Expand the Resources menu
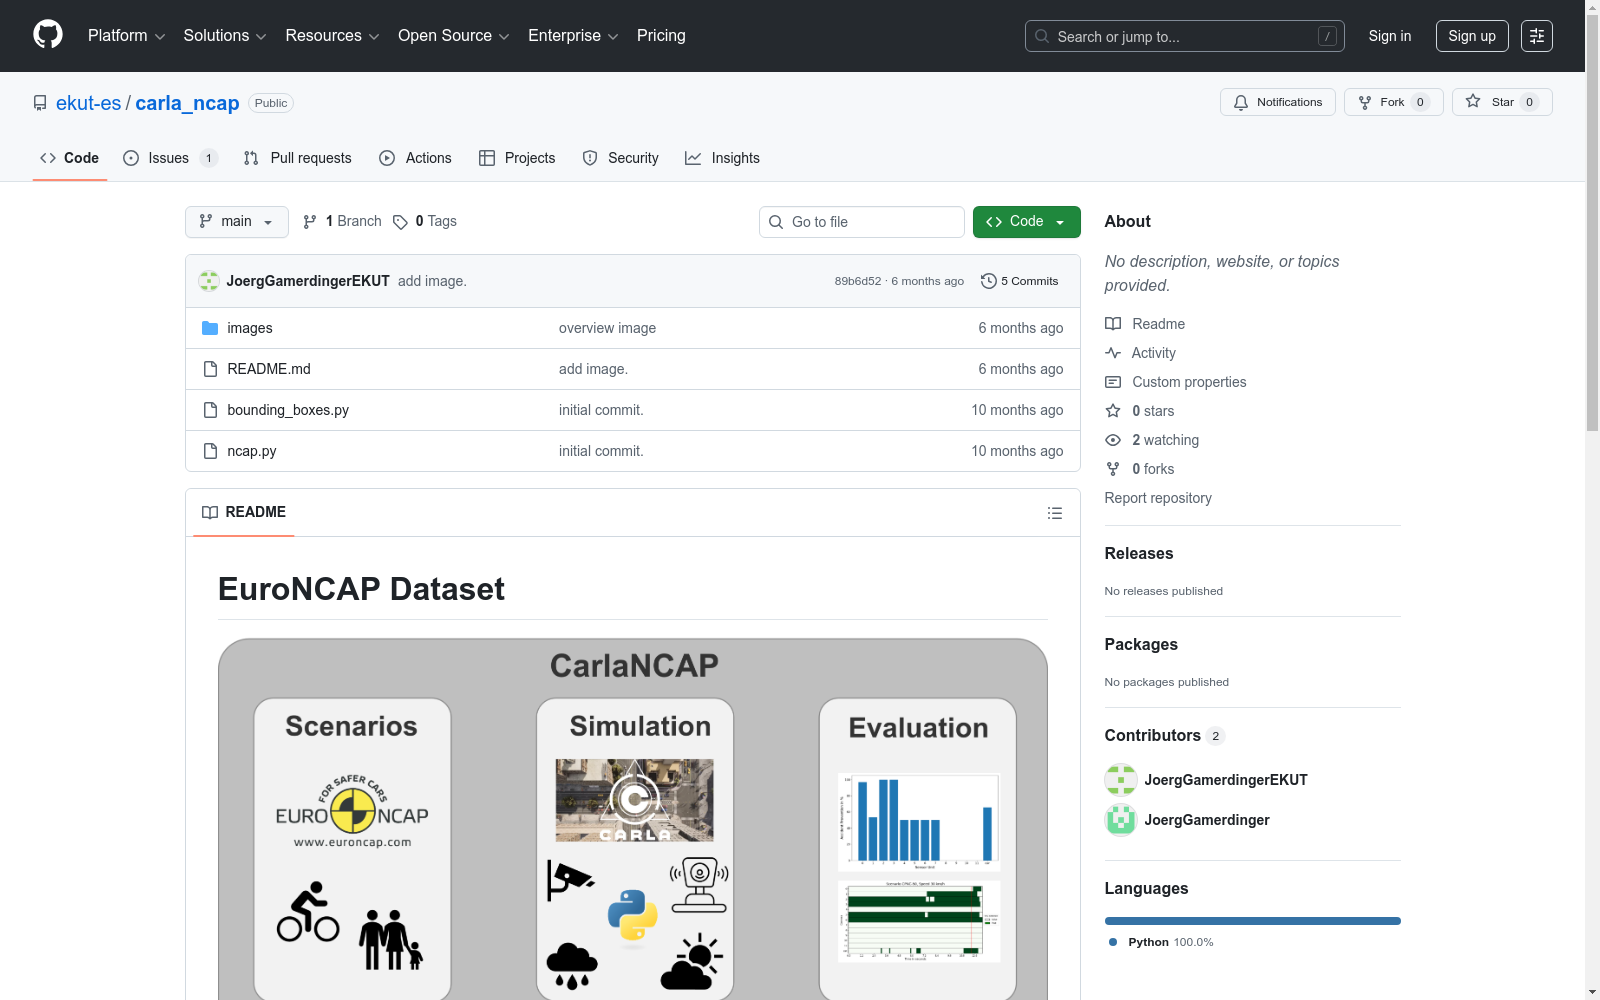Image resolution: width=1600 pixels, height=1000 pixels. (332, 36)
